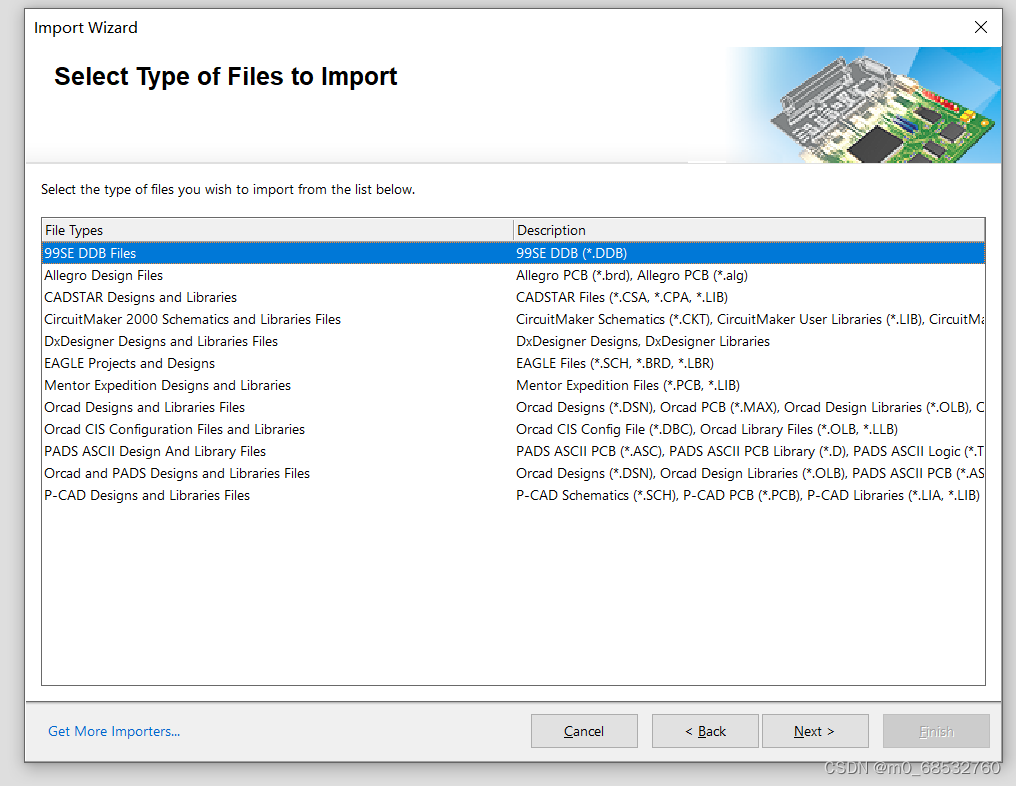Click Mentor Expedition Files (*.PCB, *.LIB) description
This screenshot has height=786, width=1016.
click(628, 386)
